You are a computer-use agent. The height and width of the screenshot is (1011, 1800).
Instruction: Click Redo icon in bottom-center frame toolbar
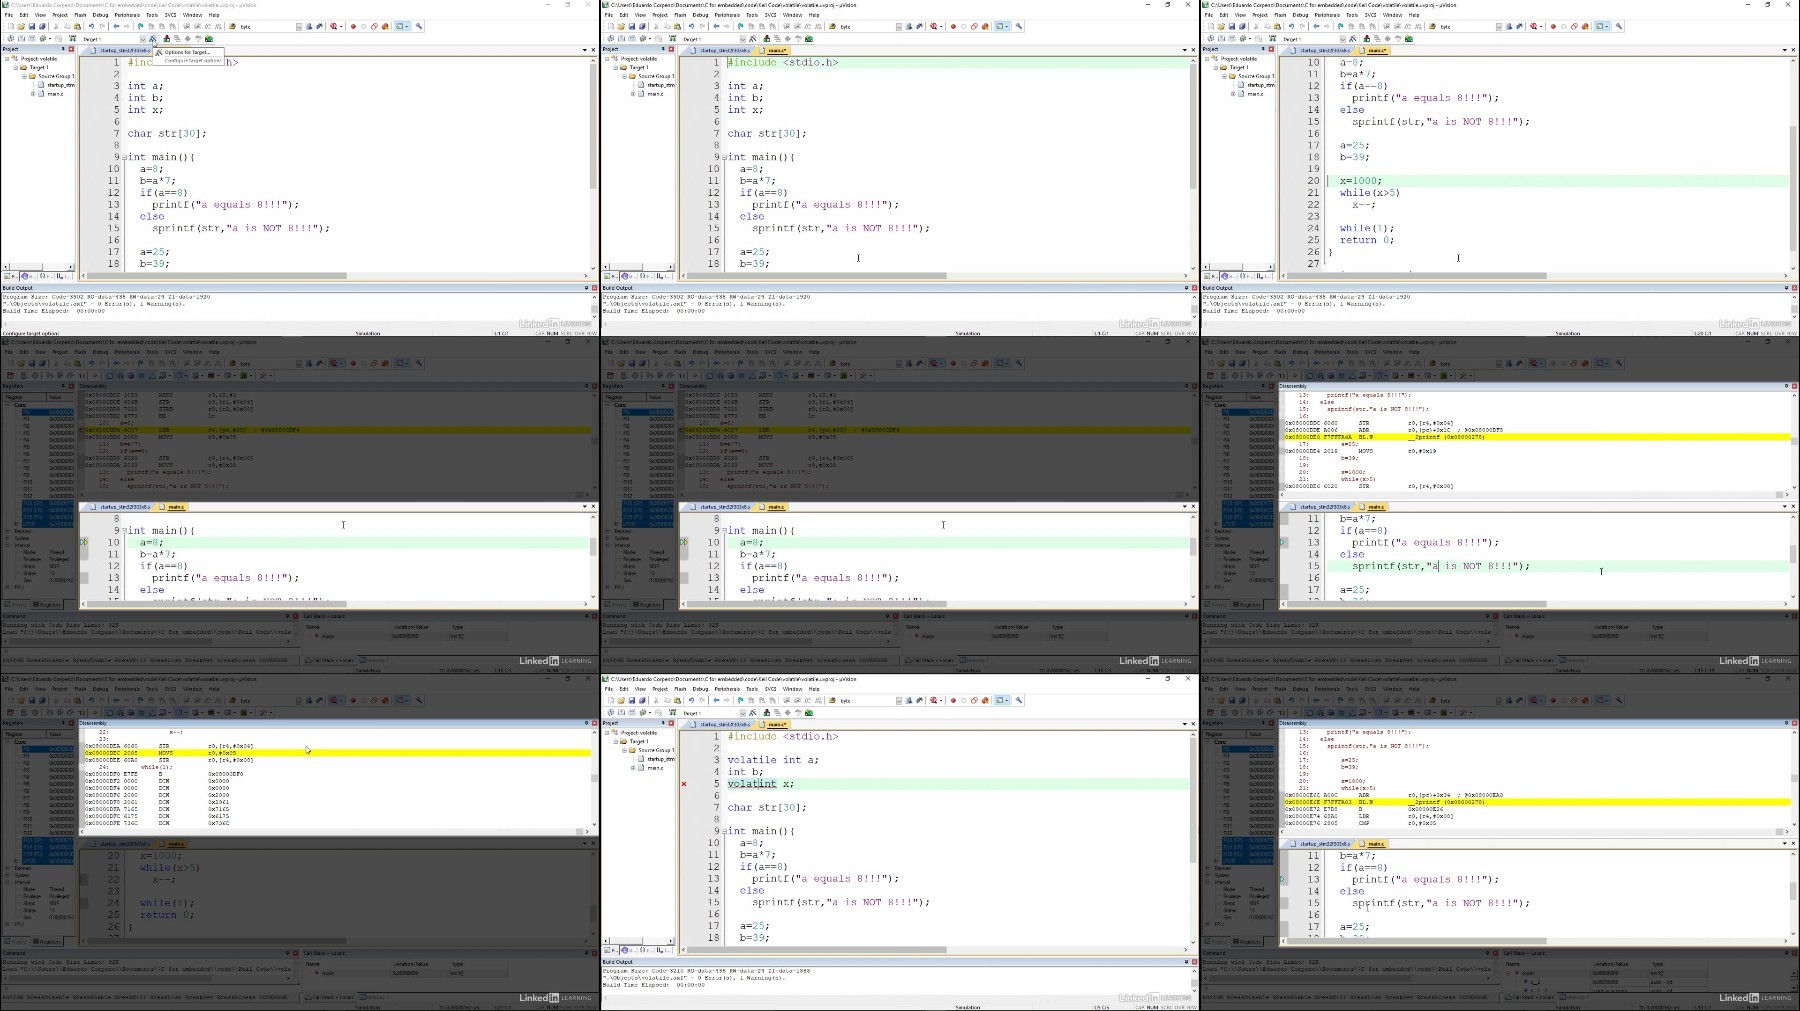(703, 701)
